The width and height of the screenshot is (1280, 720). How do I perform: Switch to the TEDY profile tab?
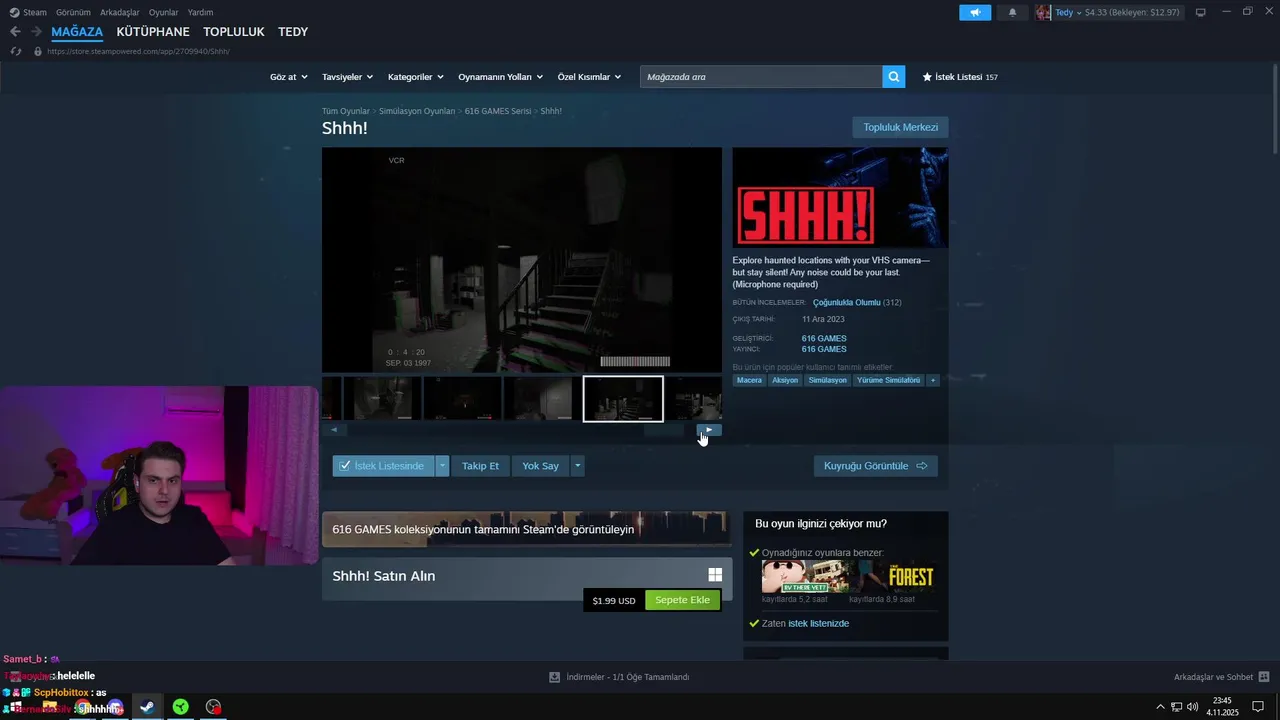293,32
